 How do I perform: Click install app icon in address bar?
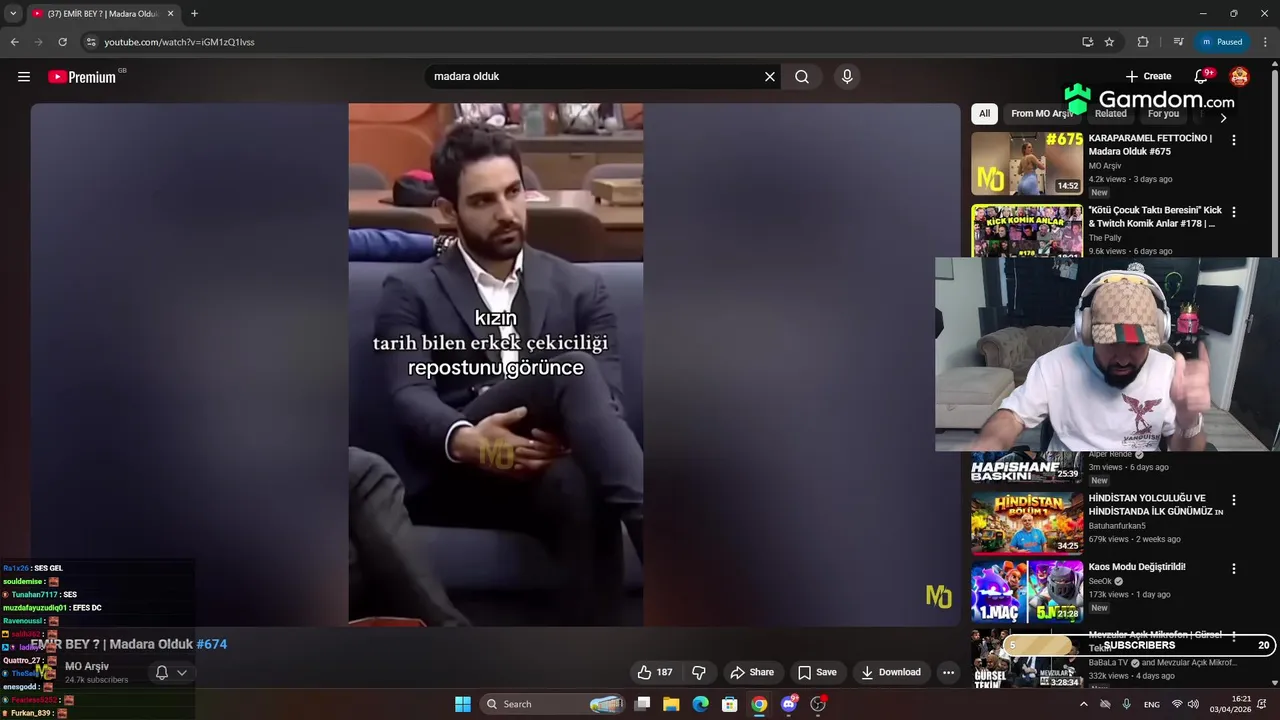(x=1087, y=42)
